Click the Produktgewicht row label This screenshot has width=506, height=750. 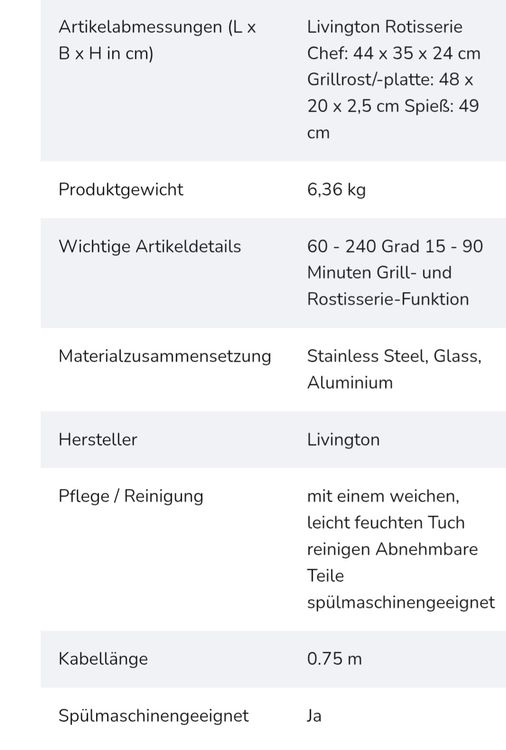tap(121, 189)
